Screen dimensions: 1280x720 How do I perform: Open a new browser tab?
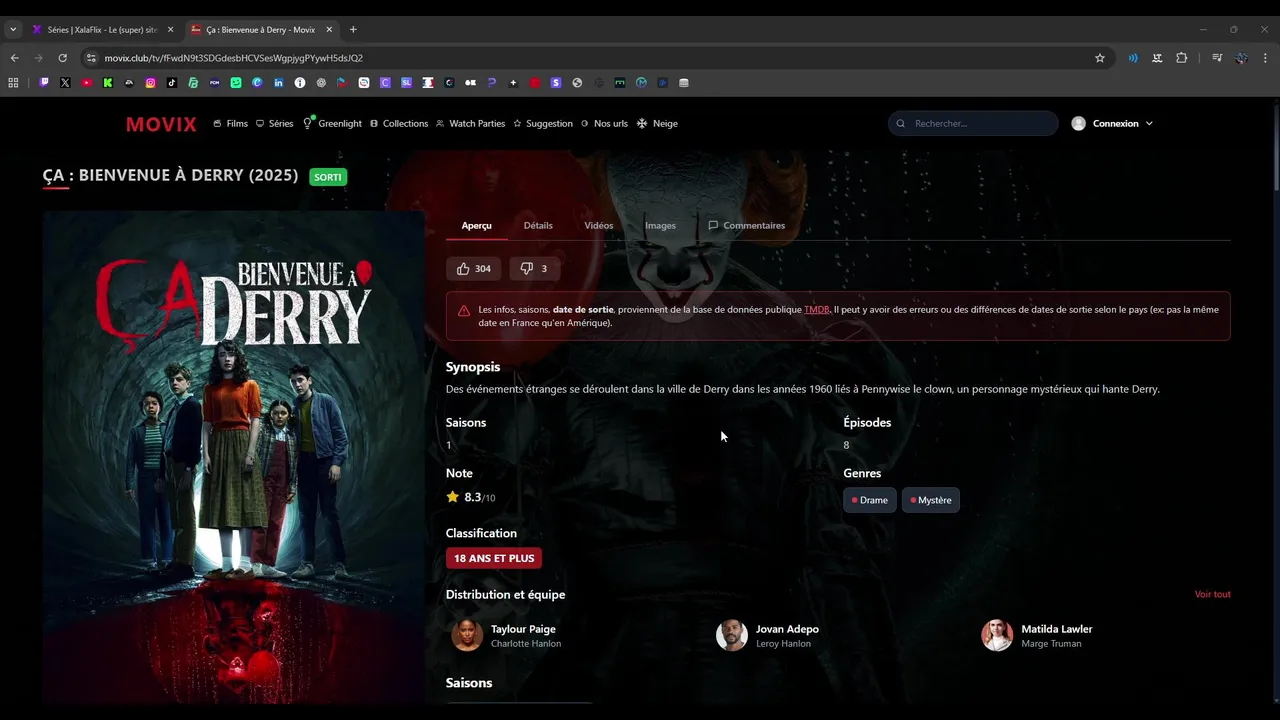tap(353, 30)
